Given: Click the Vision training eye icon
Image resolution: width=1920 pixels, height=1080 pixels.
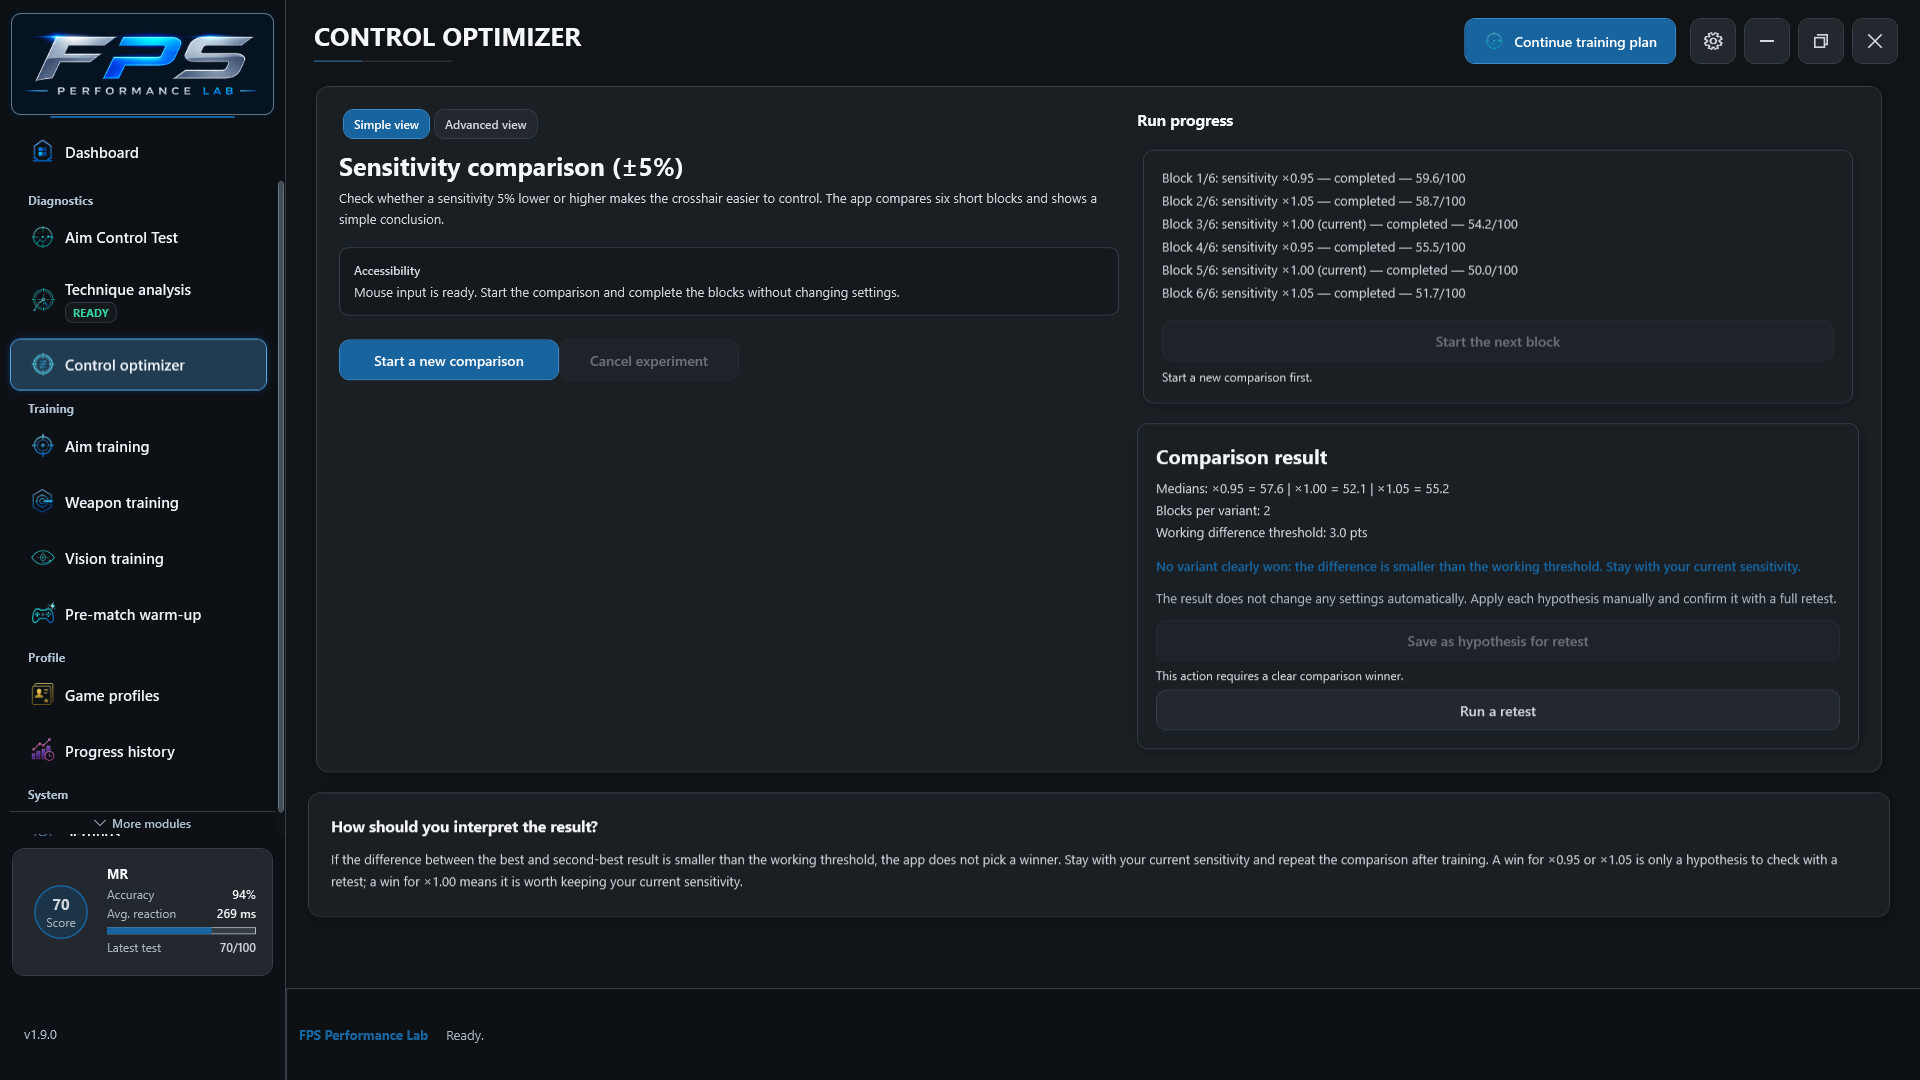Looking at the screenshot, I should [42, 558].
